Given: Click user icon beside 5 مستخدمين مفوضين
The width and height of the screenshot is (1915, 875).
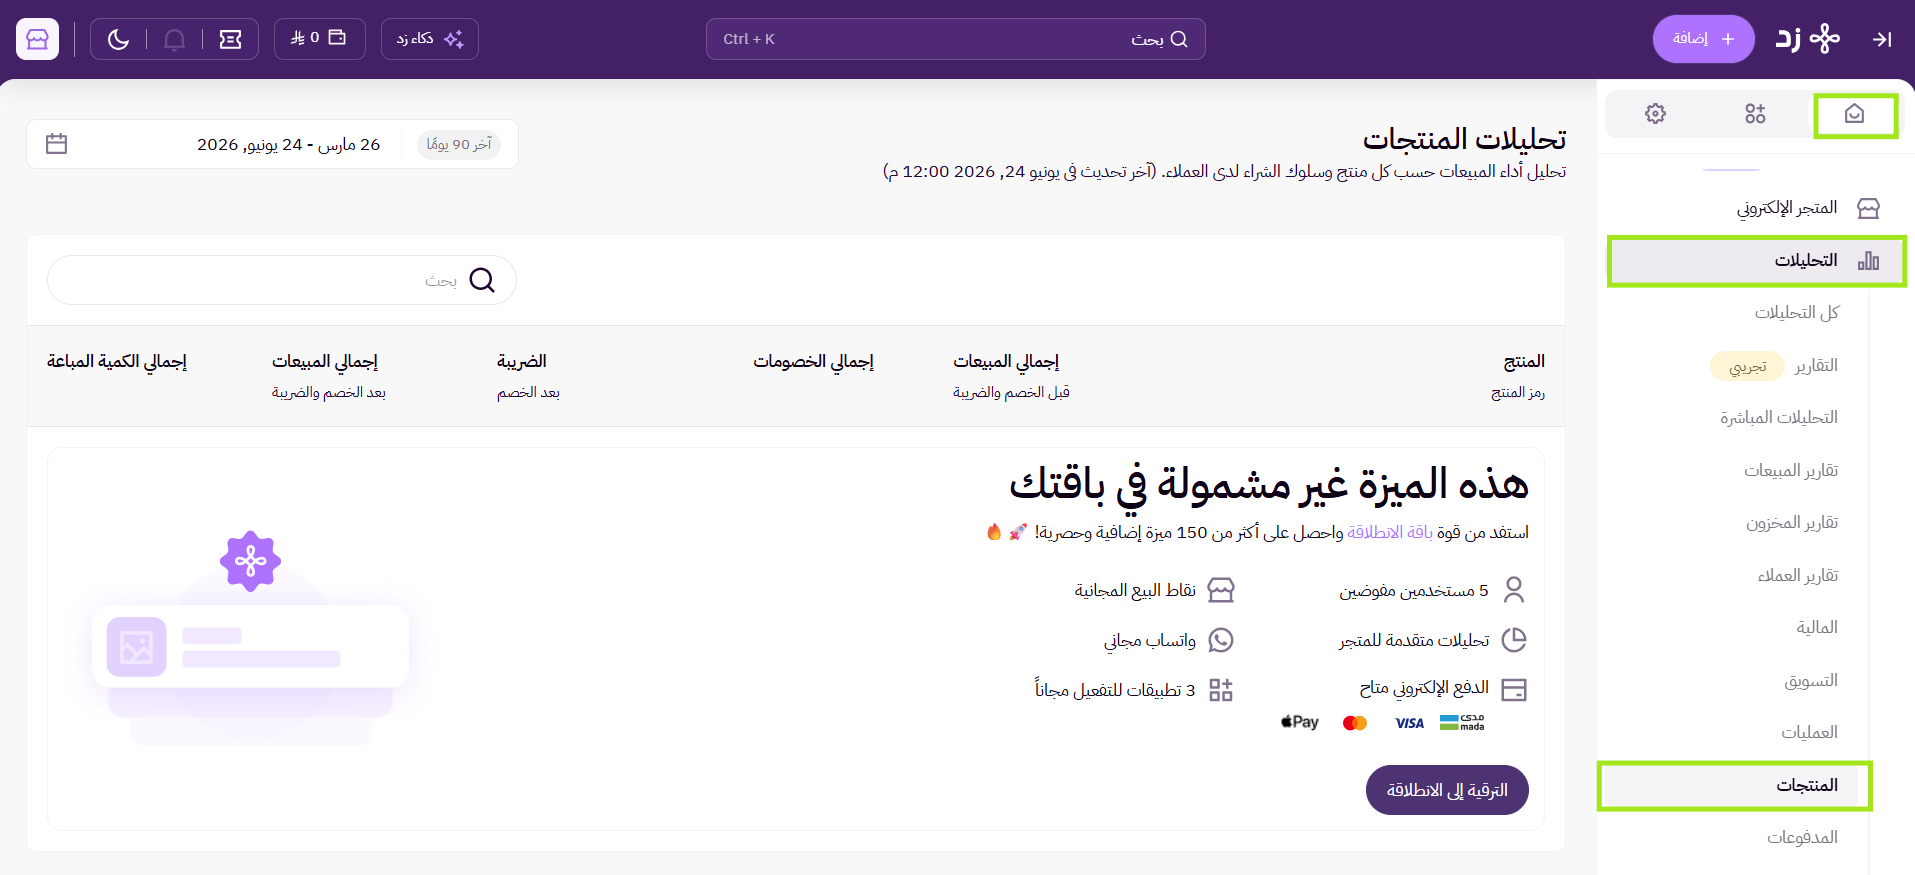Looking at the screenshot, I should click(x=1514, y=590).
